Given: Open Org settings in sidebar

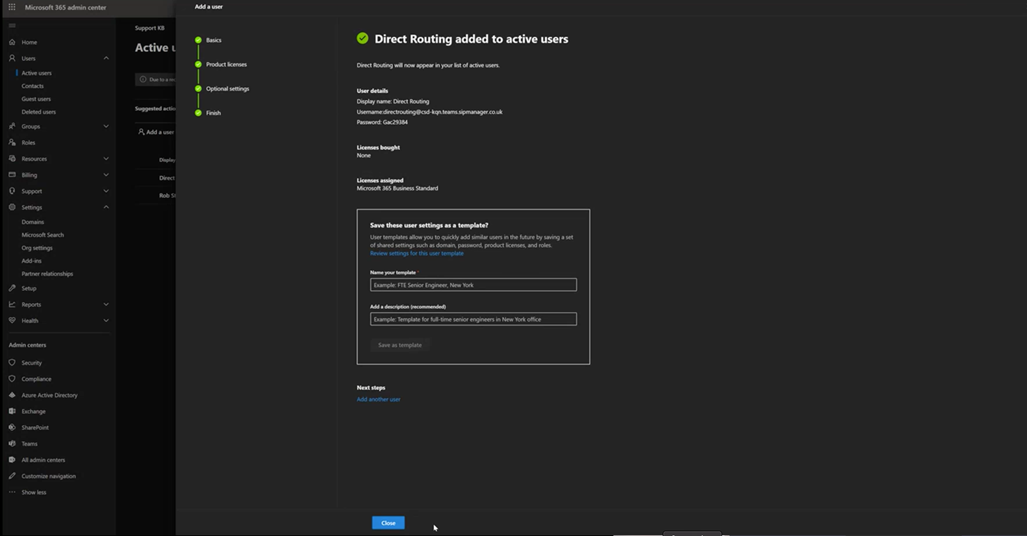Looking at the screenshot, I should coord(37,248).
